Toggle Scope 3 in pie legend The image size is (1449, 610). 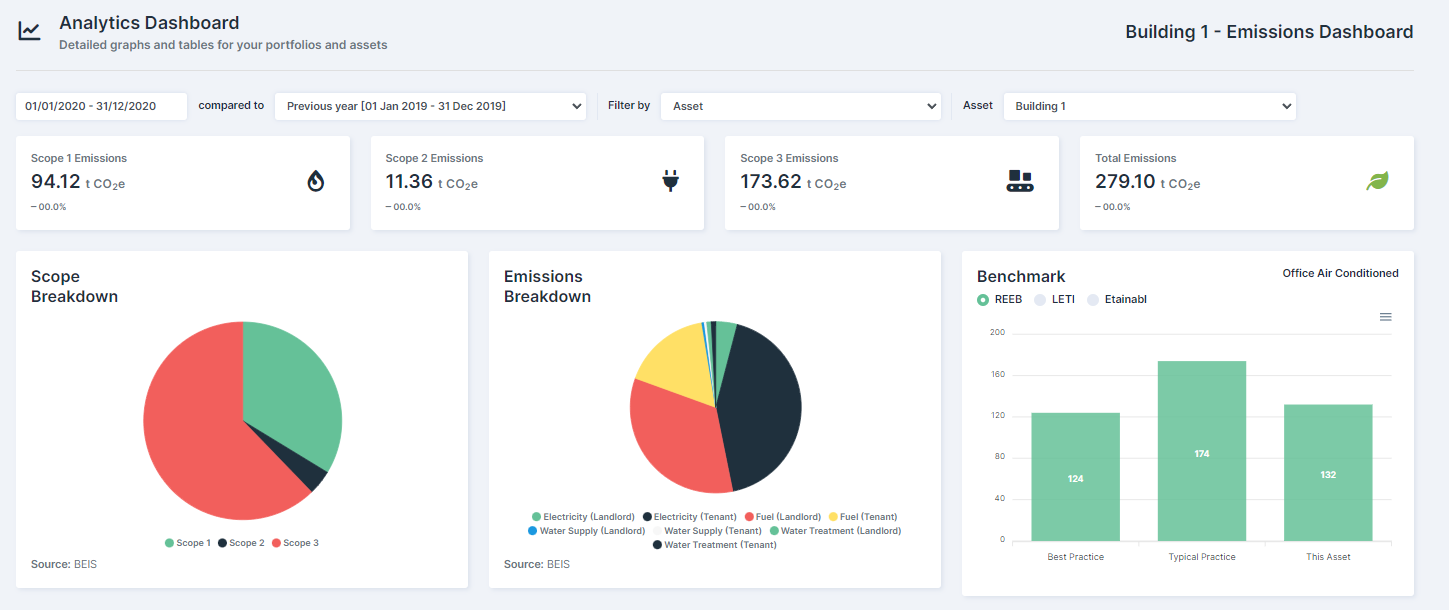[295, 543]
